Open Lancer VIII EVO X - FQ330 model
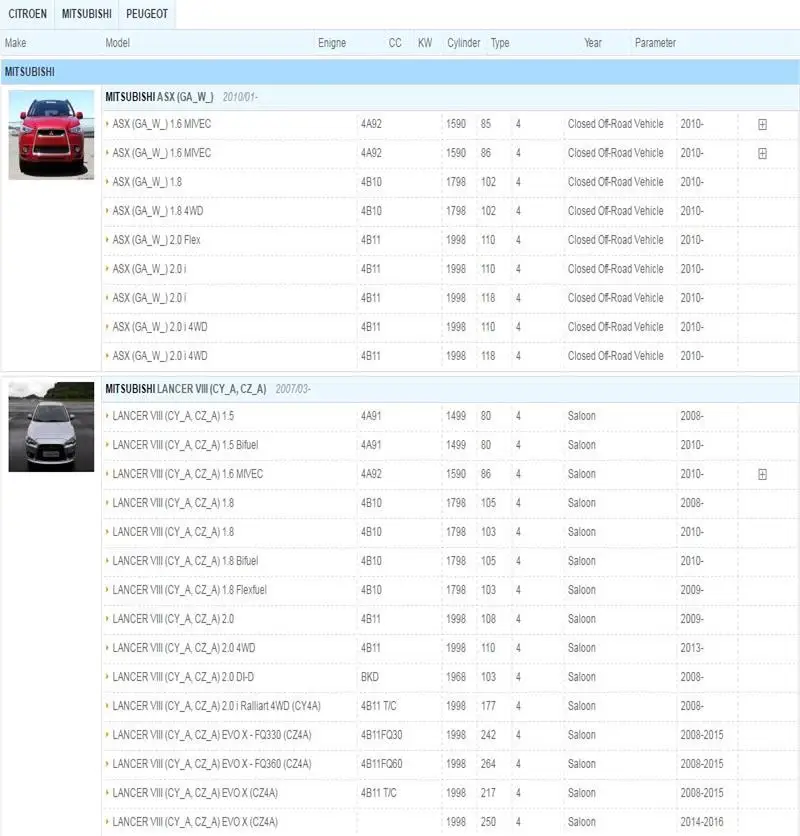 tap(212, 735)
